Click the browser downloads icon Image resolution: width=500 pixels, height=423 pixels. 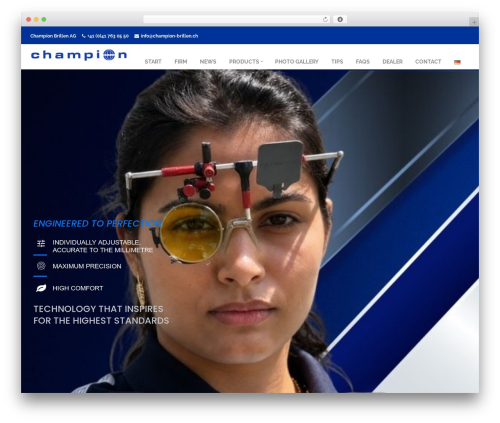(x=340, y=19)
